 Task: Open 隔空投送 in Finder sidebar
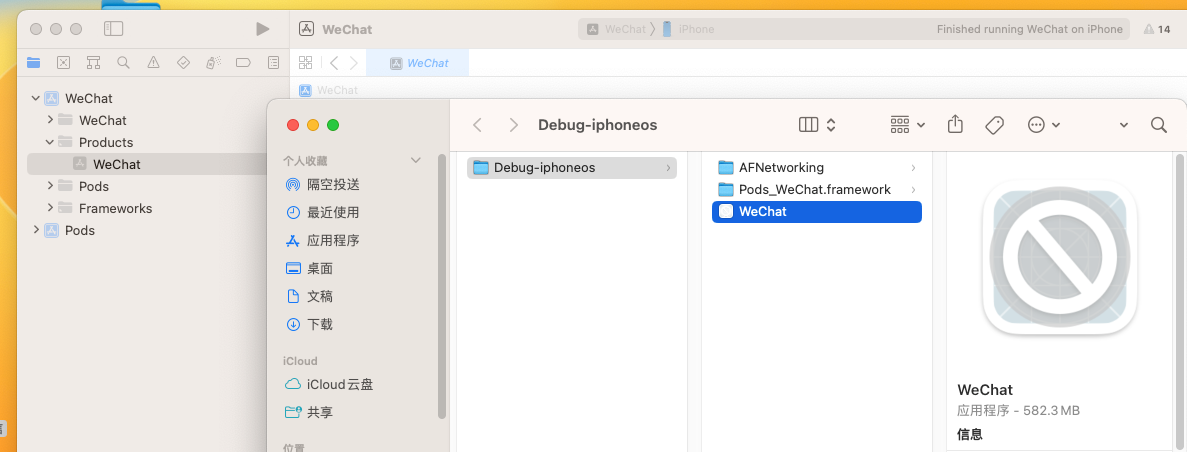click(x=322, y=185)
